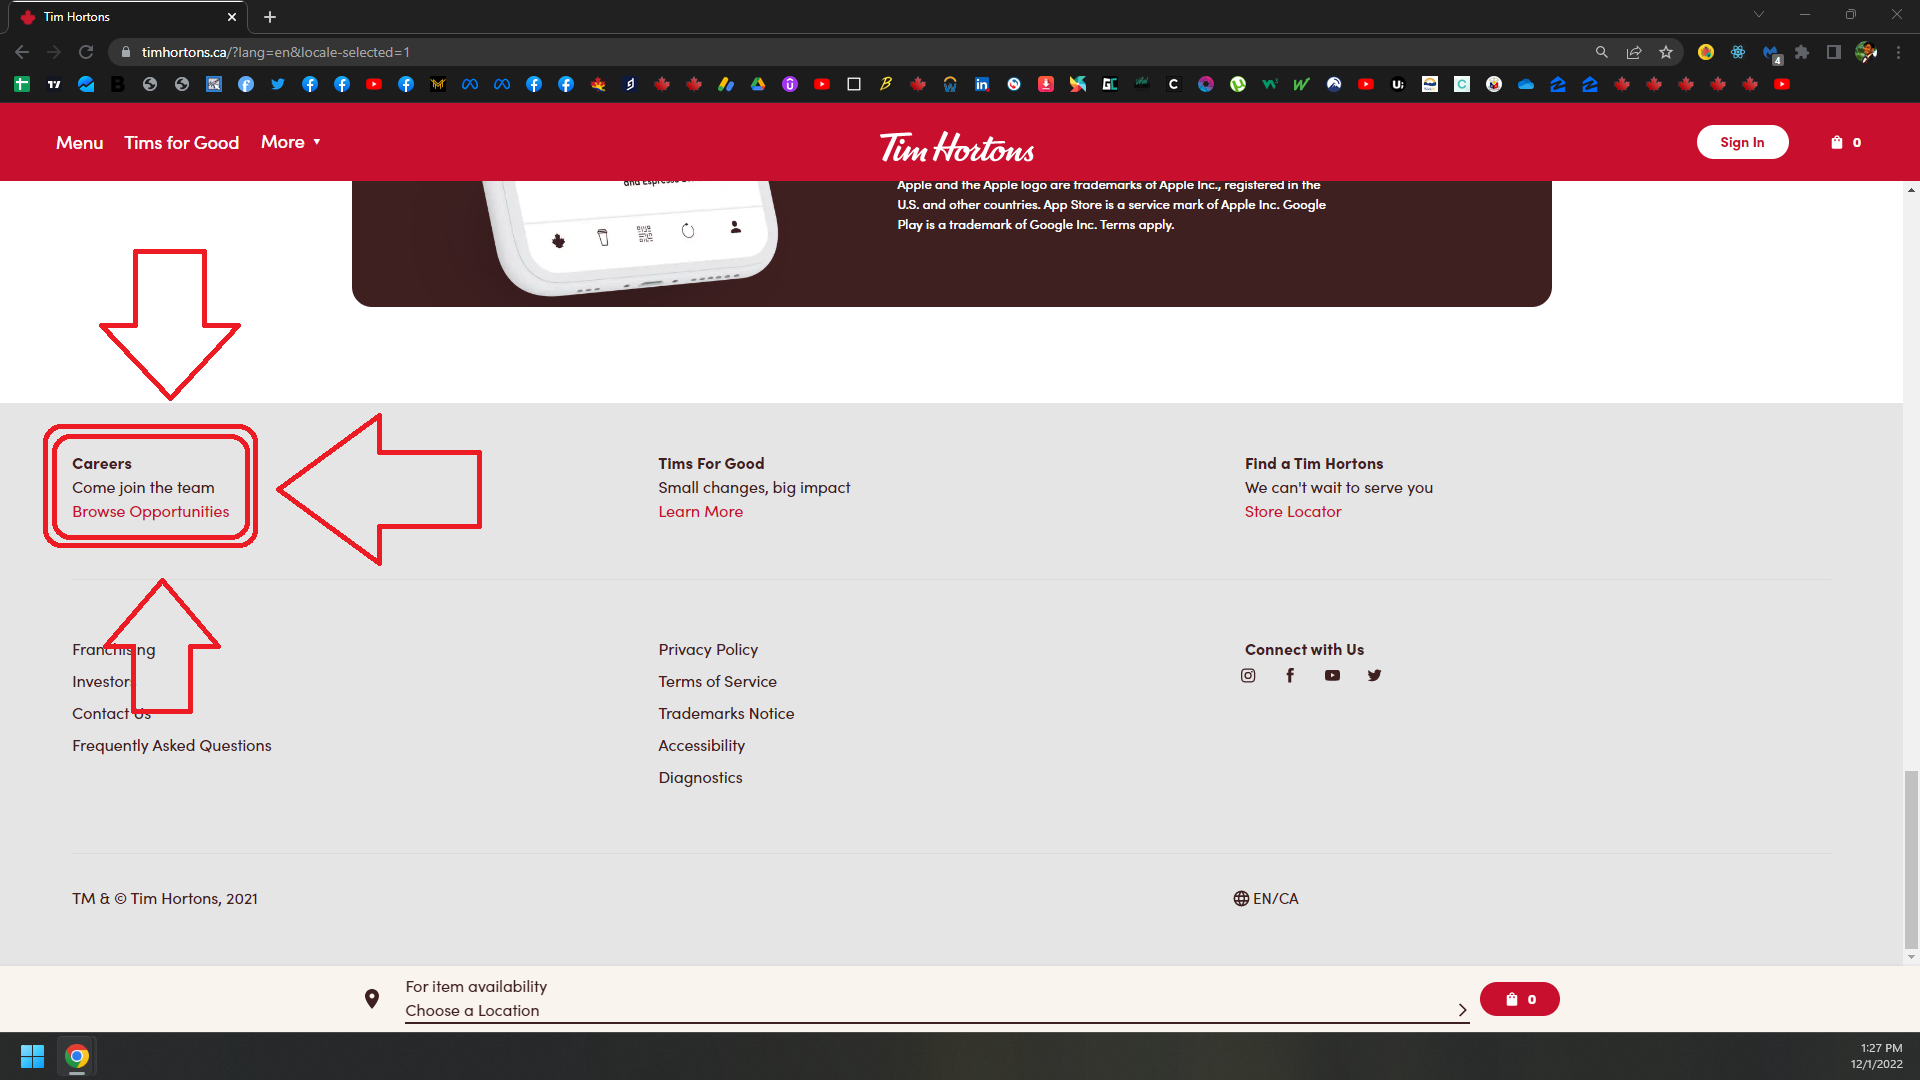Follow the Browse Opportunities careers link

click(x=150, y=512)
